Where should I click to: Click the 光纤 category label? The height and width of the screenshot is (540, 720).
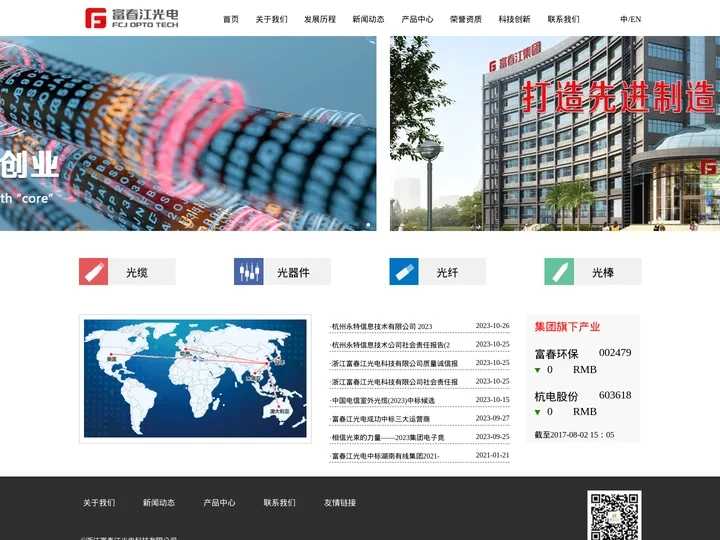447,273
